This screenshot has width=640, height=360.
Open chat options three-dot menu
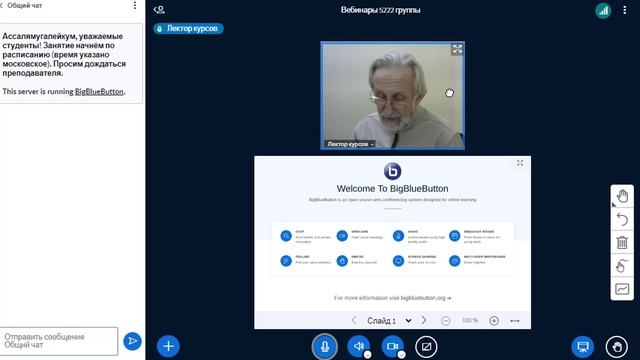coord(135,5)
